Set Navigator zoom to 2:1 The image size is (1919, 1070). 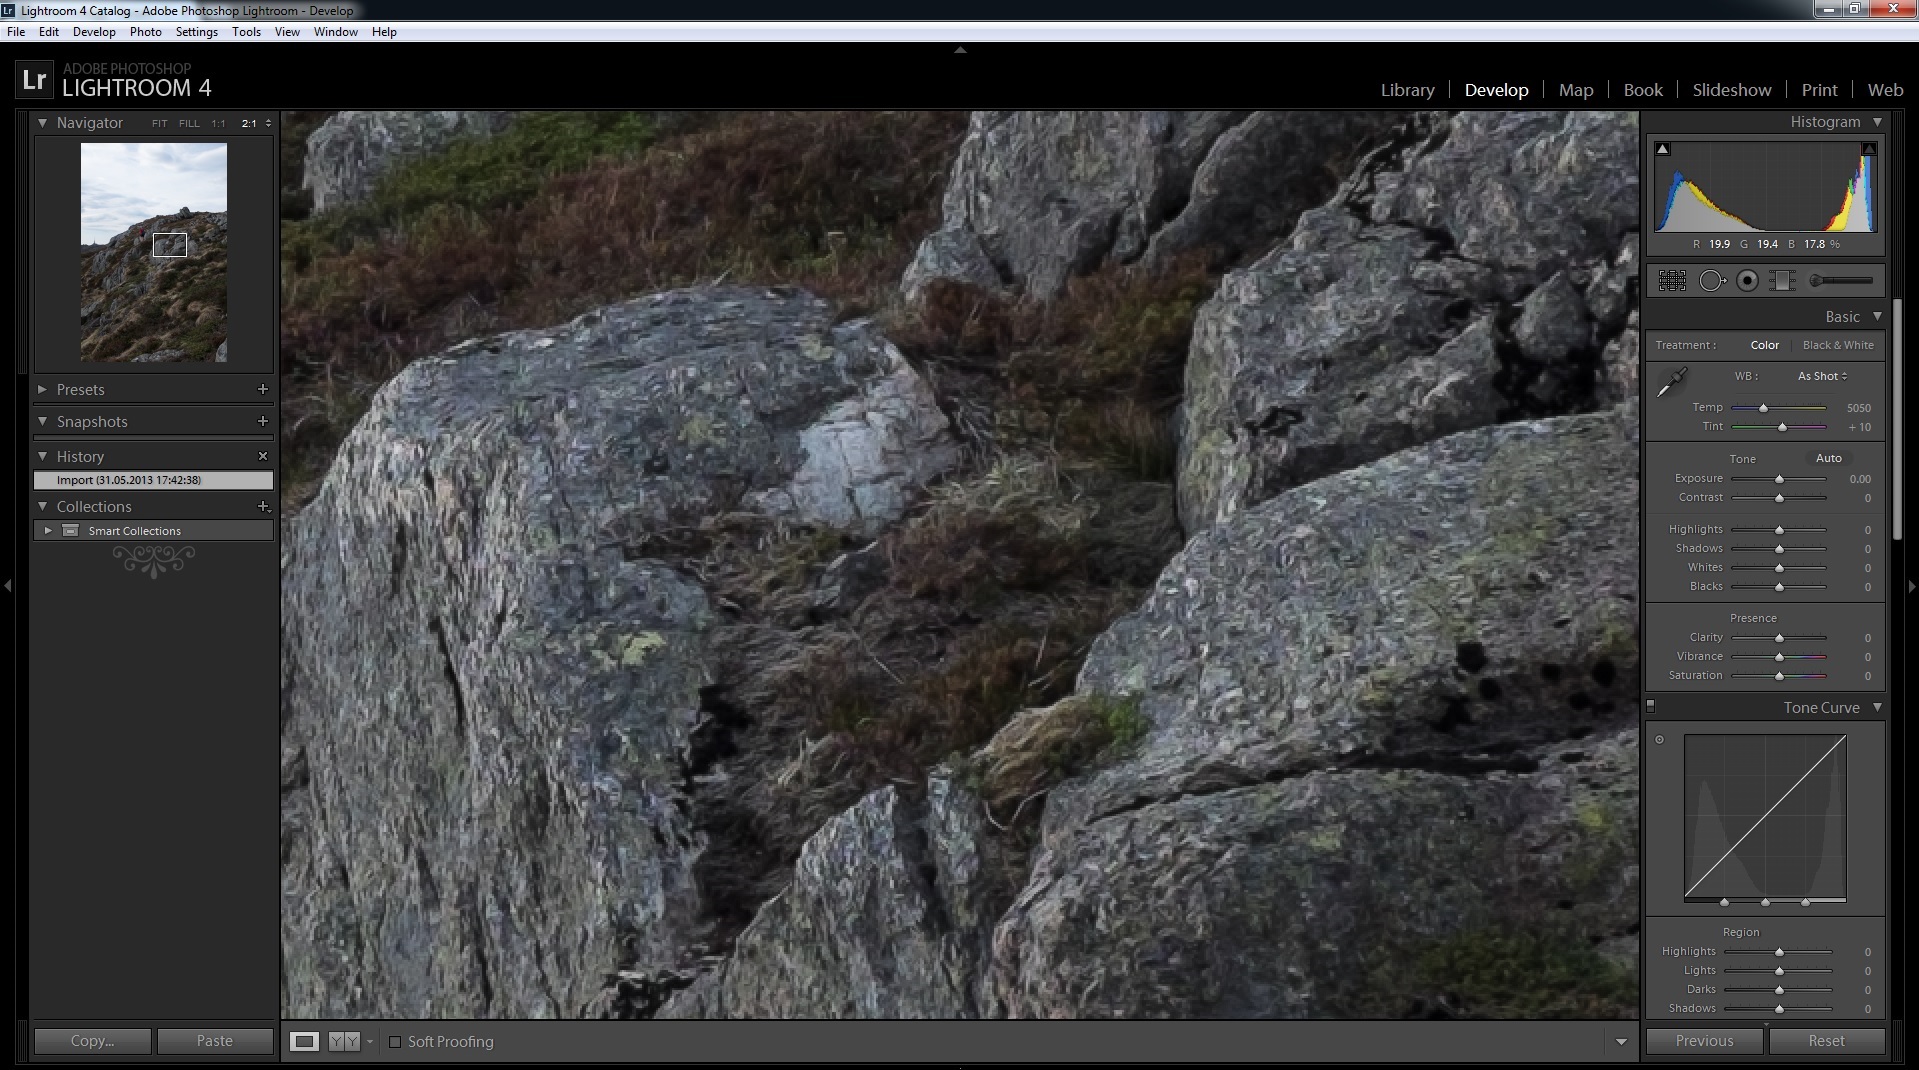pyautogui.click(x=248, y=124)
